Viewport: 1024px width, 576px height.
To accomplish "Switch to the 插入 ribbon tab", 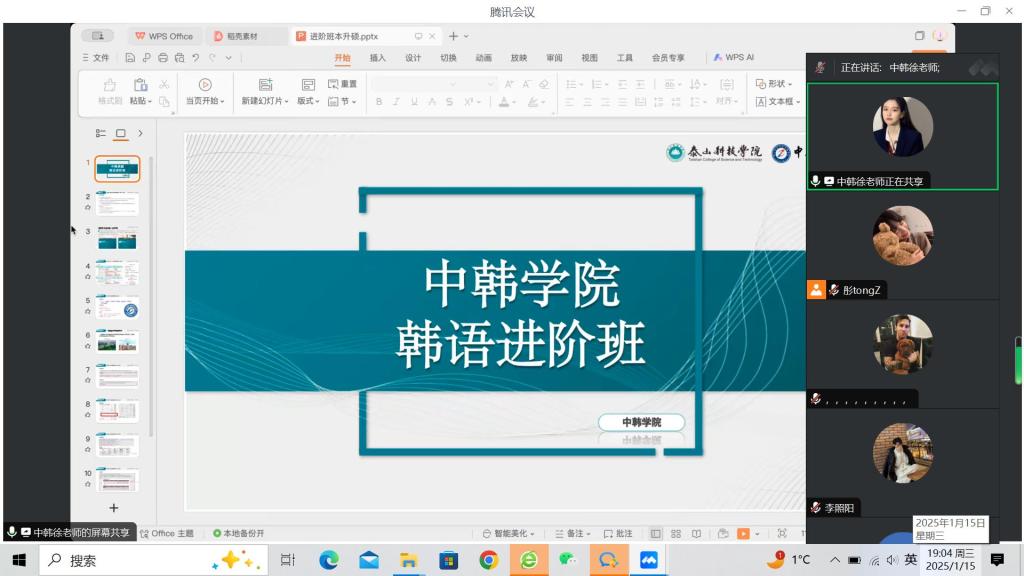I will (377, 57).
